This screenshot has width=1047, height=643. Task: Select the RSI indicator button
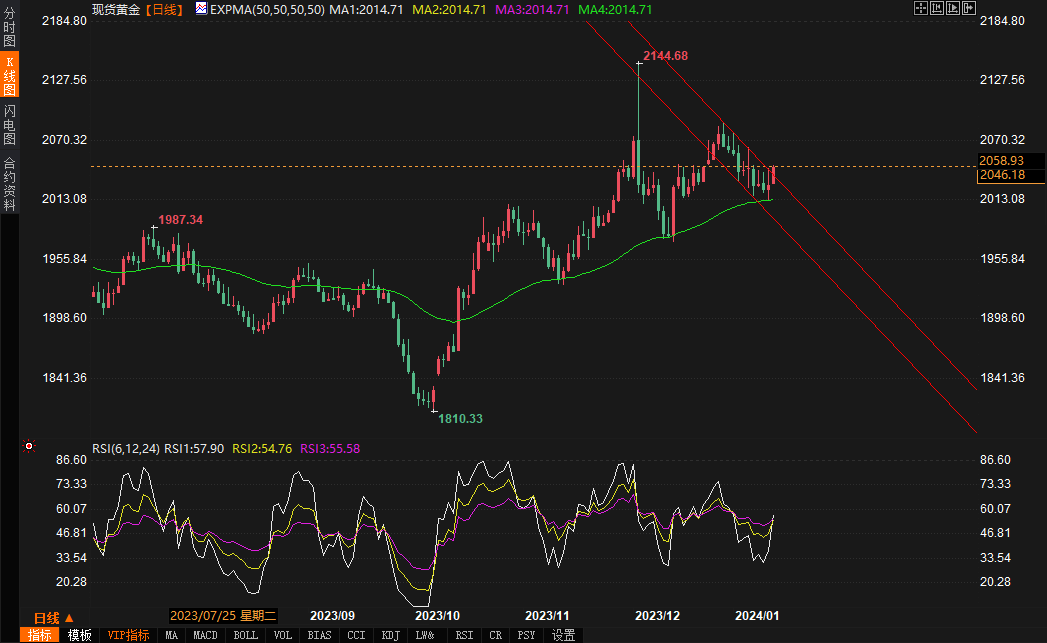tap(464, 635)
